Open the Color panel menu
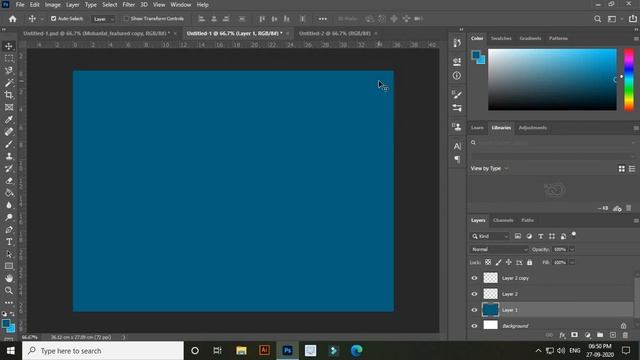The height and width of the screenshot is (360, 640). (x=636, y=39)
